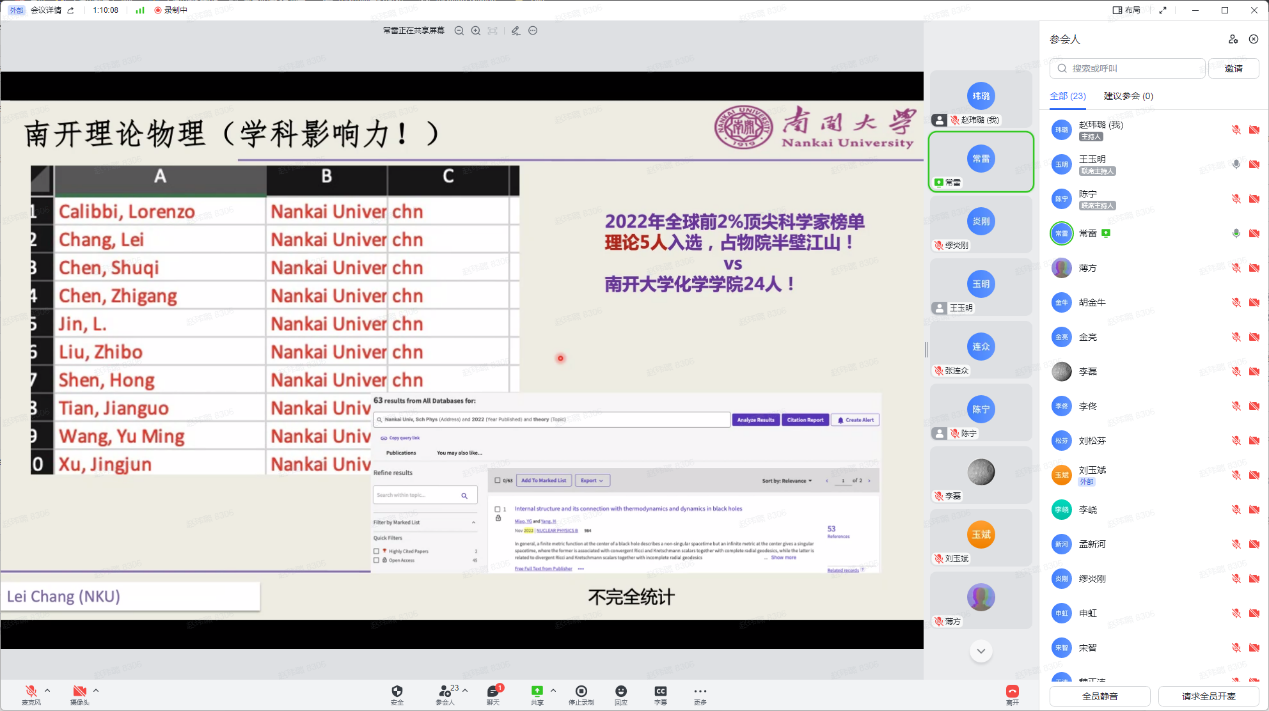Image resolution: width=1269 pixels, height=711 pixels.
Task: Switch to the 建议参会 (0) tab
Action: click(1128, 96)
